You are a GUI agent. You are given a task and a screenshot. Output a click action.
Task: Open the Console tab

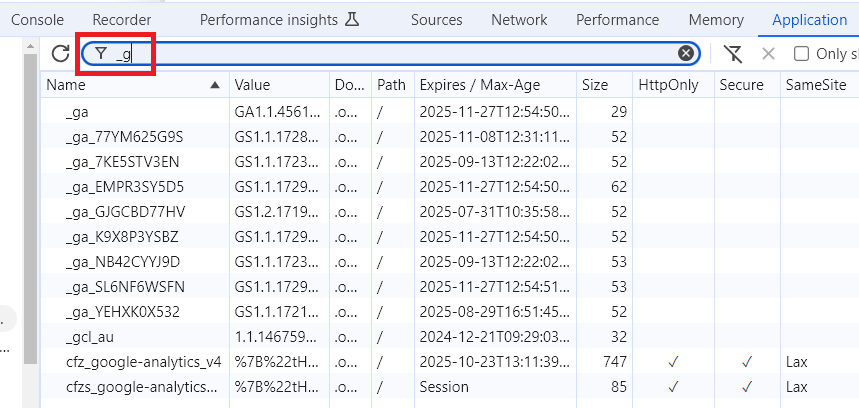click(37, 20)
